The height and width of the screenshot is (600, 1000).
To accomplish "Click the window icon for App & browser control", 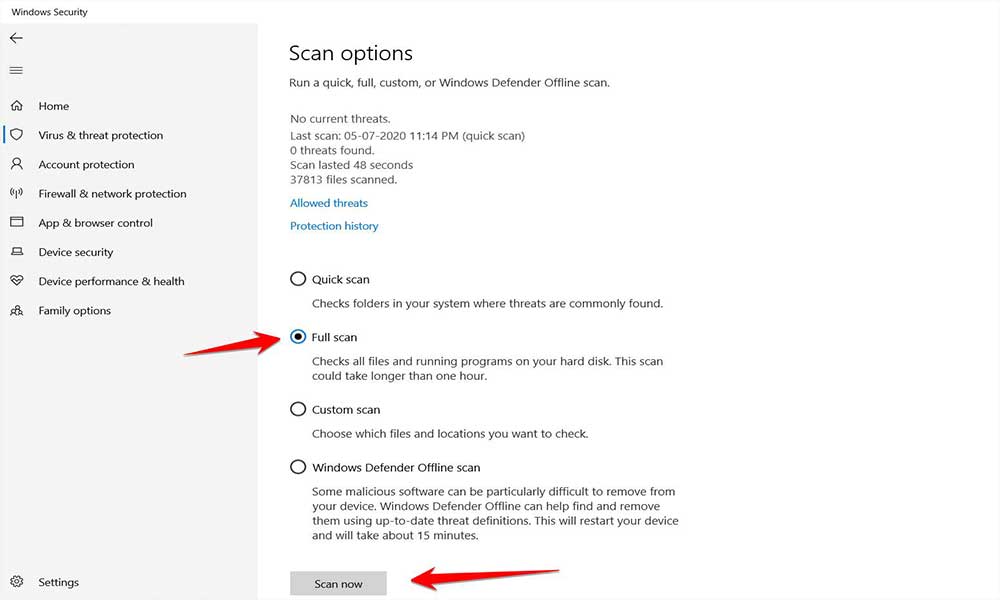I will pos(17,222).
